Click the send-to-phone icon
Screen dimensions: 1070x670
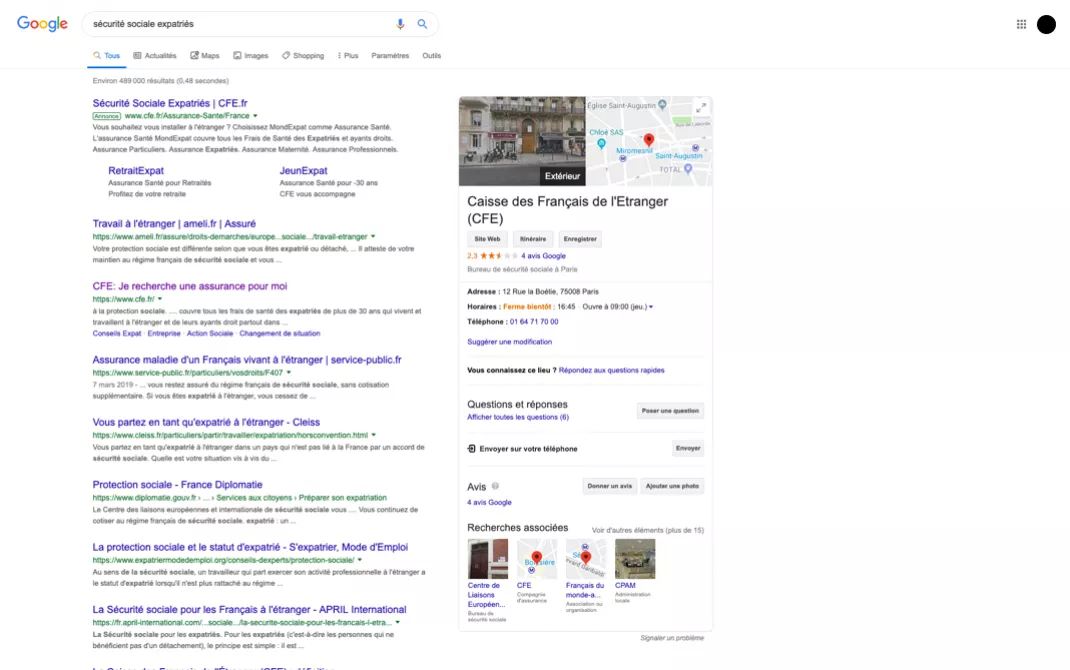[472, 448]
